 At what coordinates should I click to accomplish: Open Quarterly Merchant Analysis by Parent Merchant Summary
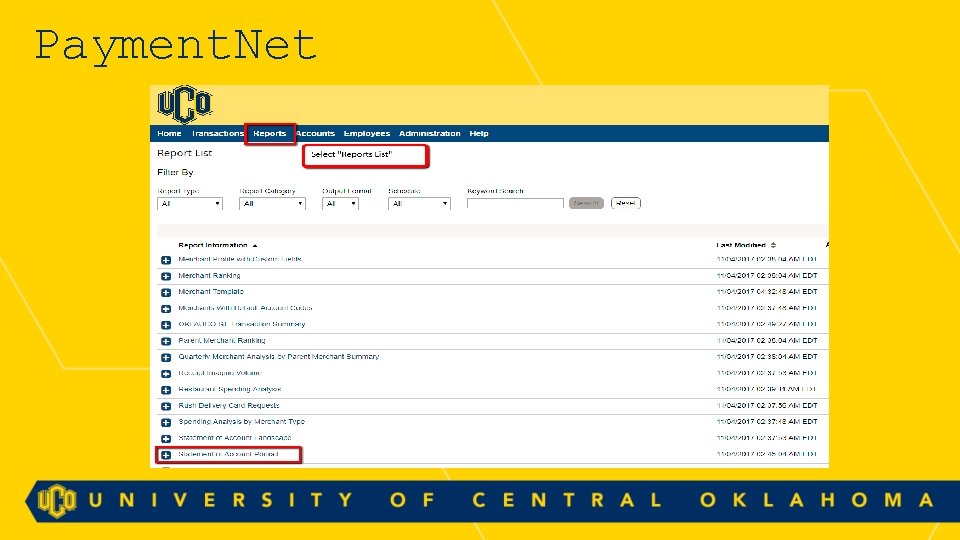pyautogui.click(x=279, y=356)
